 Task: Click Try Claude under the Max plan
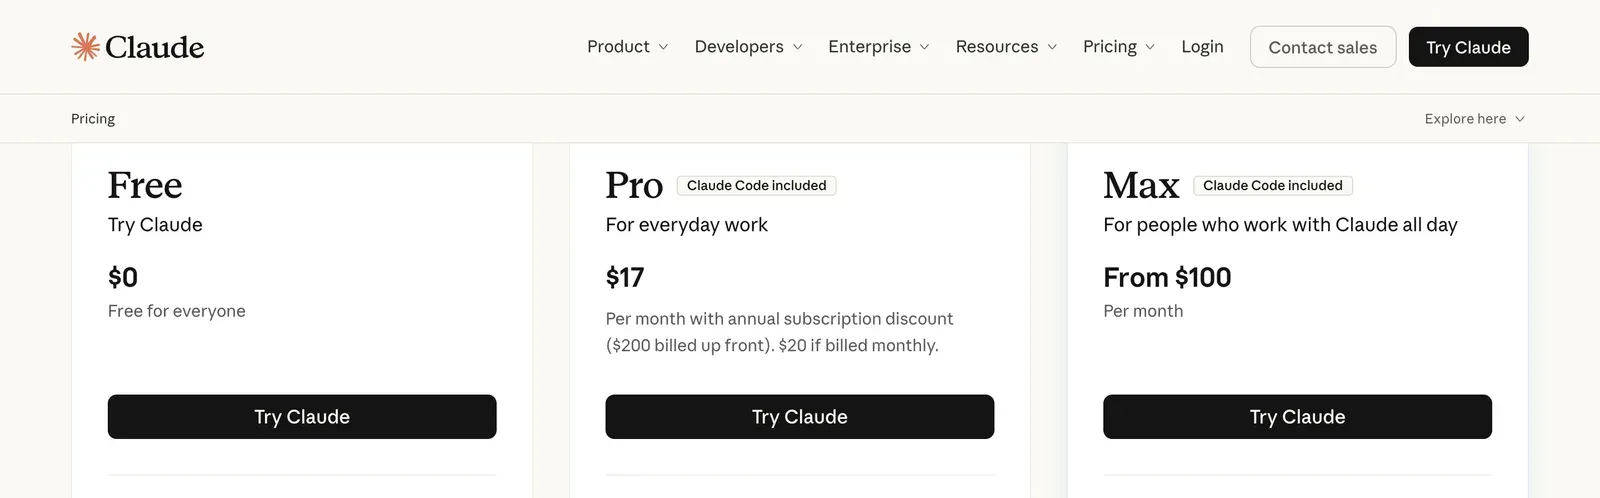click(1297, 417)
